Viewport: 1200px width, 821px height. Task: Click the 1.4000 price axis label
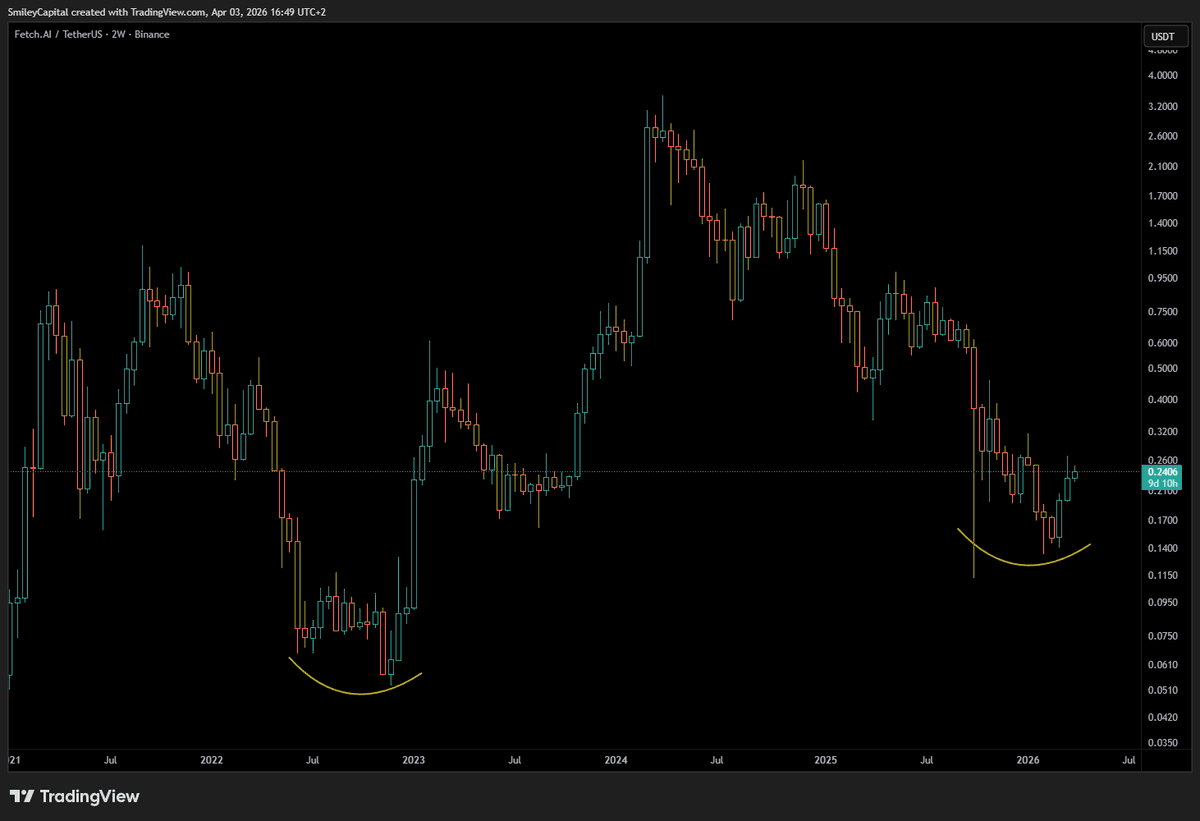pos(1163,223)
